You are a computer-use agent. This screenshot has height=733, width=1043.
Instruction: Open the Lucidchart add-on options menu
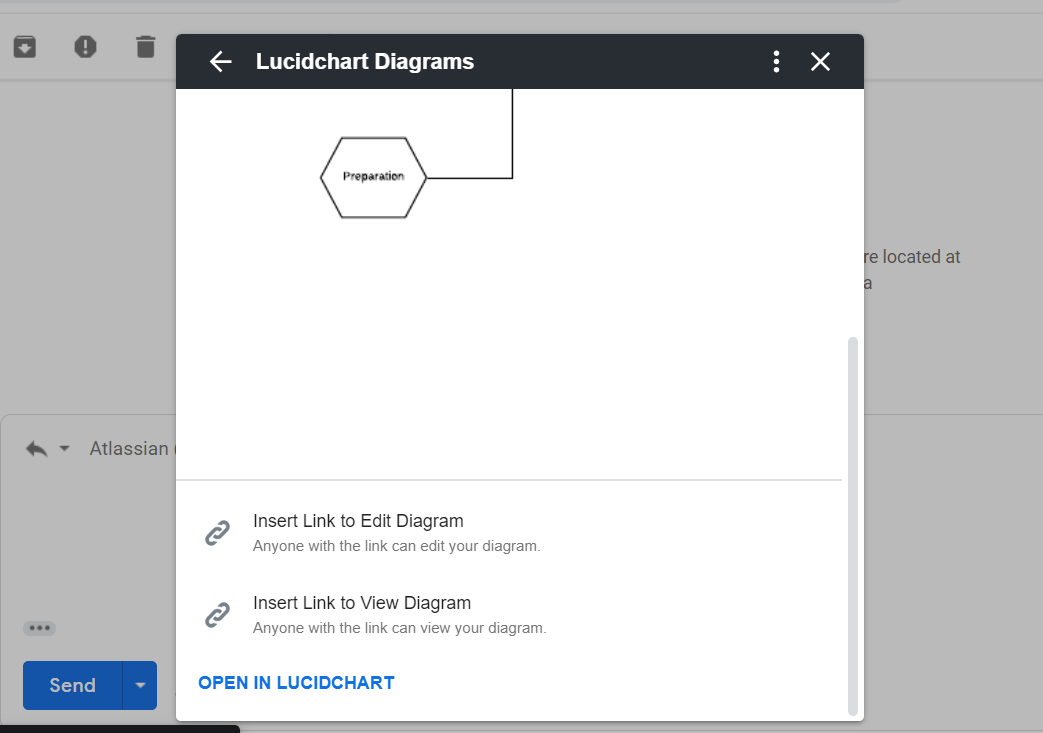click(x=776, y=61)
